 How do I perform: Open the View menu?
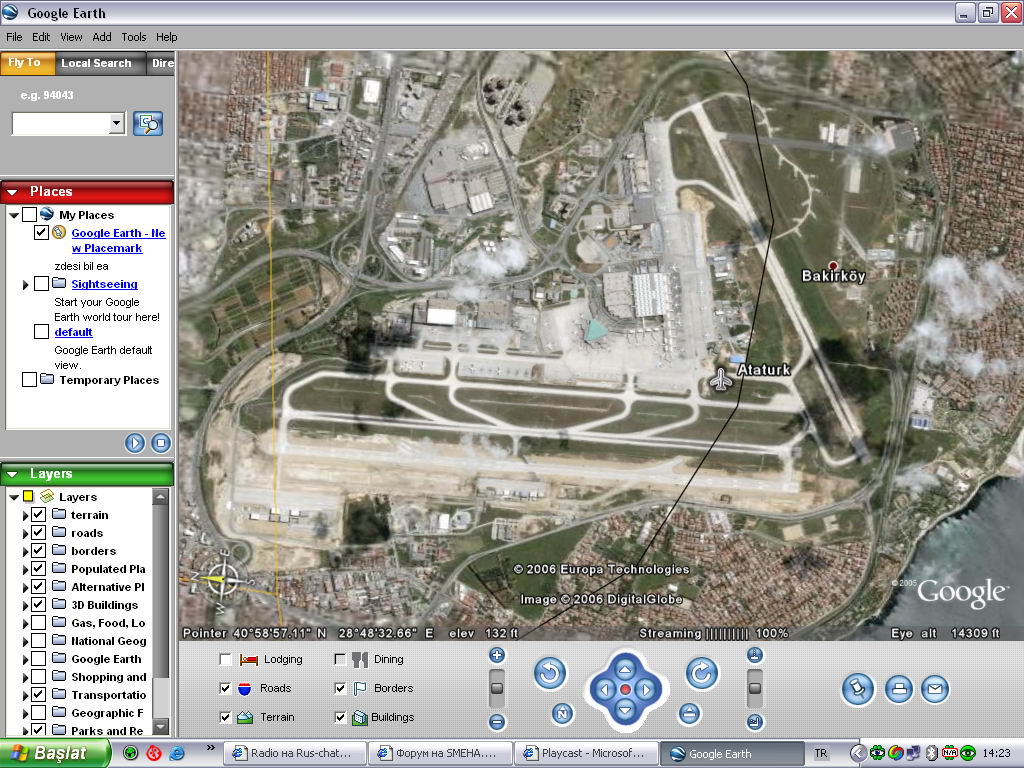71,37
